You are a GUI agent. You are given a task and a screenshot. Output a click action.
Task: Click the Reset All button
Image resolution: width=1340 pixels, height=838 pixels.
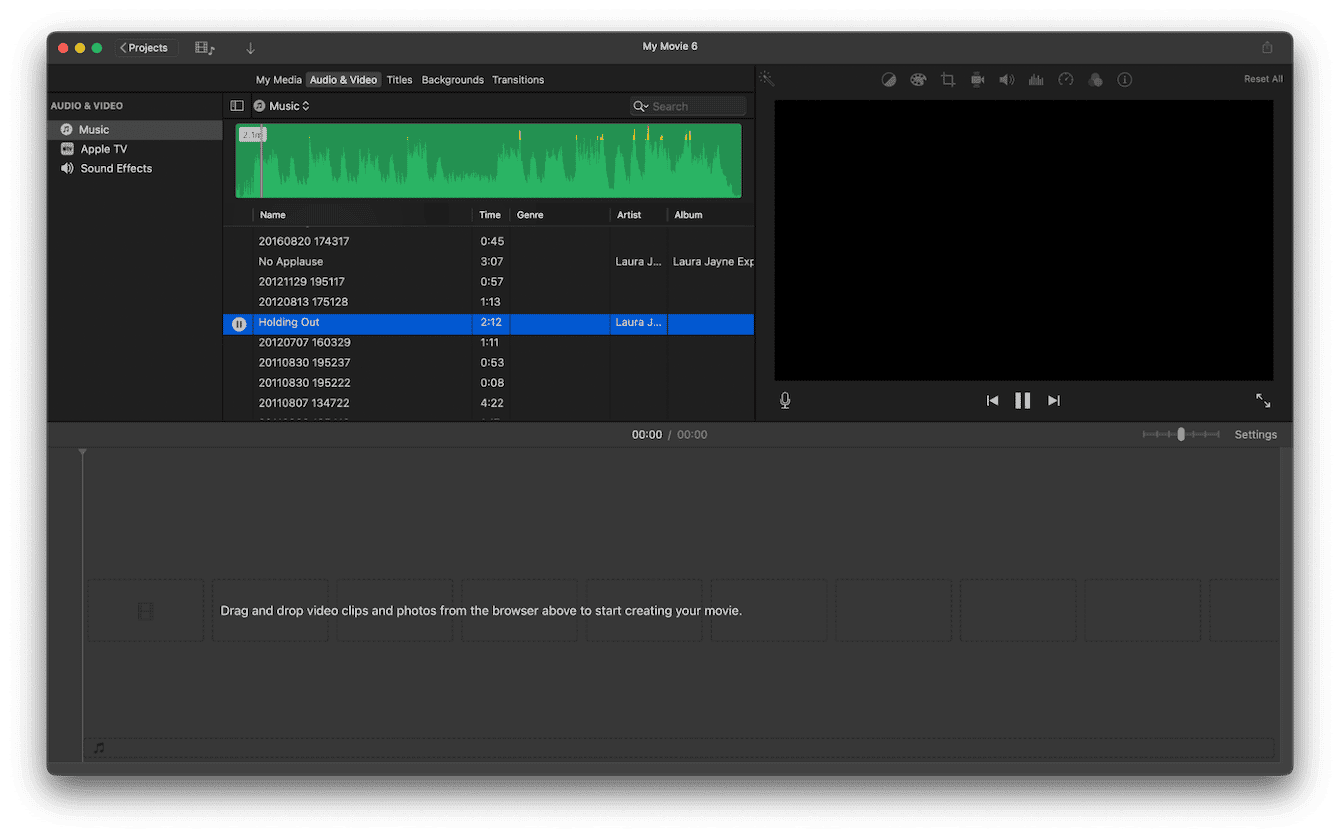[1263, 78]
